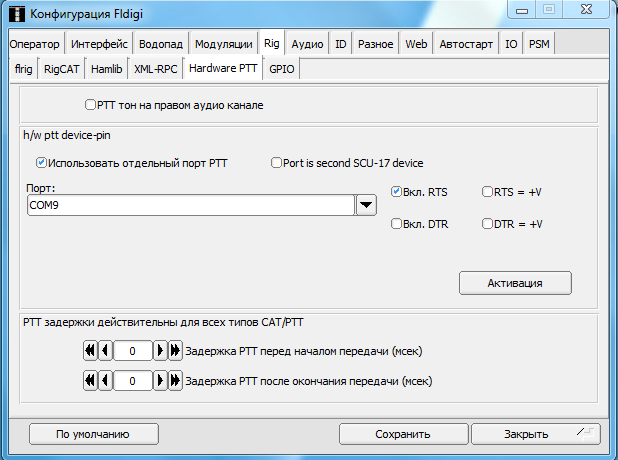
Task: Open the RigCAT sub-tab
Action: click(x=61, y=69)
